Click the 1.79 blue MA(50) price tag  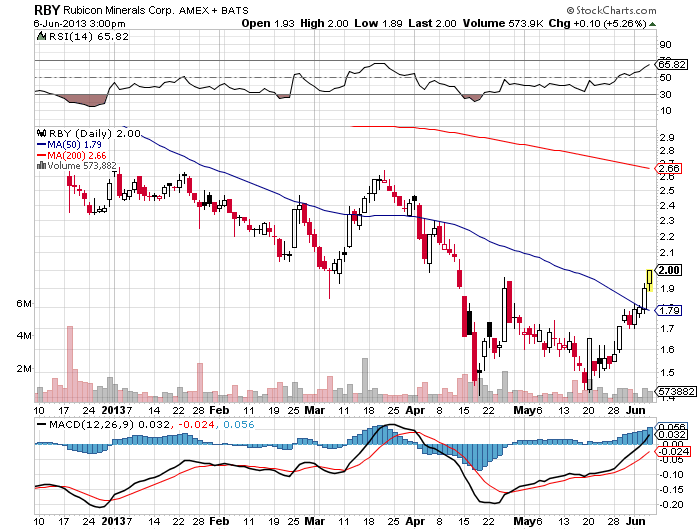668,310
